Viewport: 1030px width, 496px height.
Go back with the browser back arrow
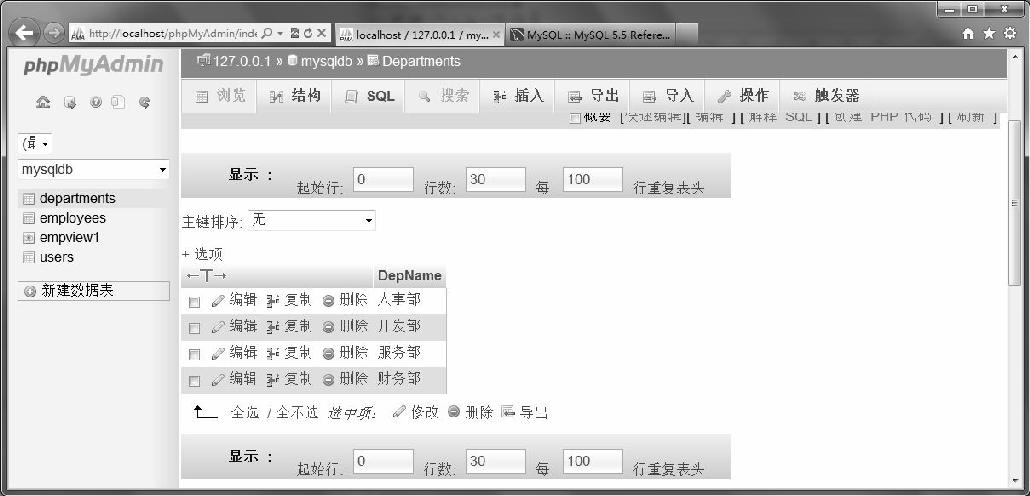25,33
